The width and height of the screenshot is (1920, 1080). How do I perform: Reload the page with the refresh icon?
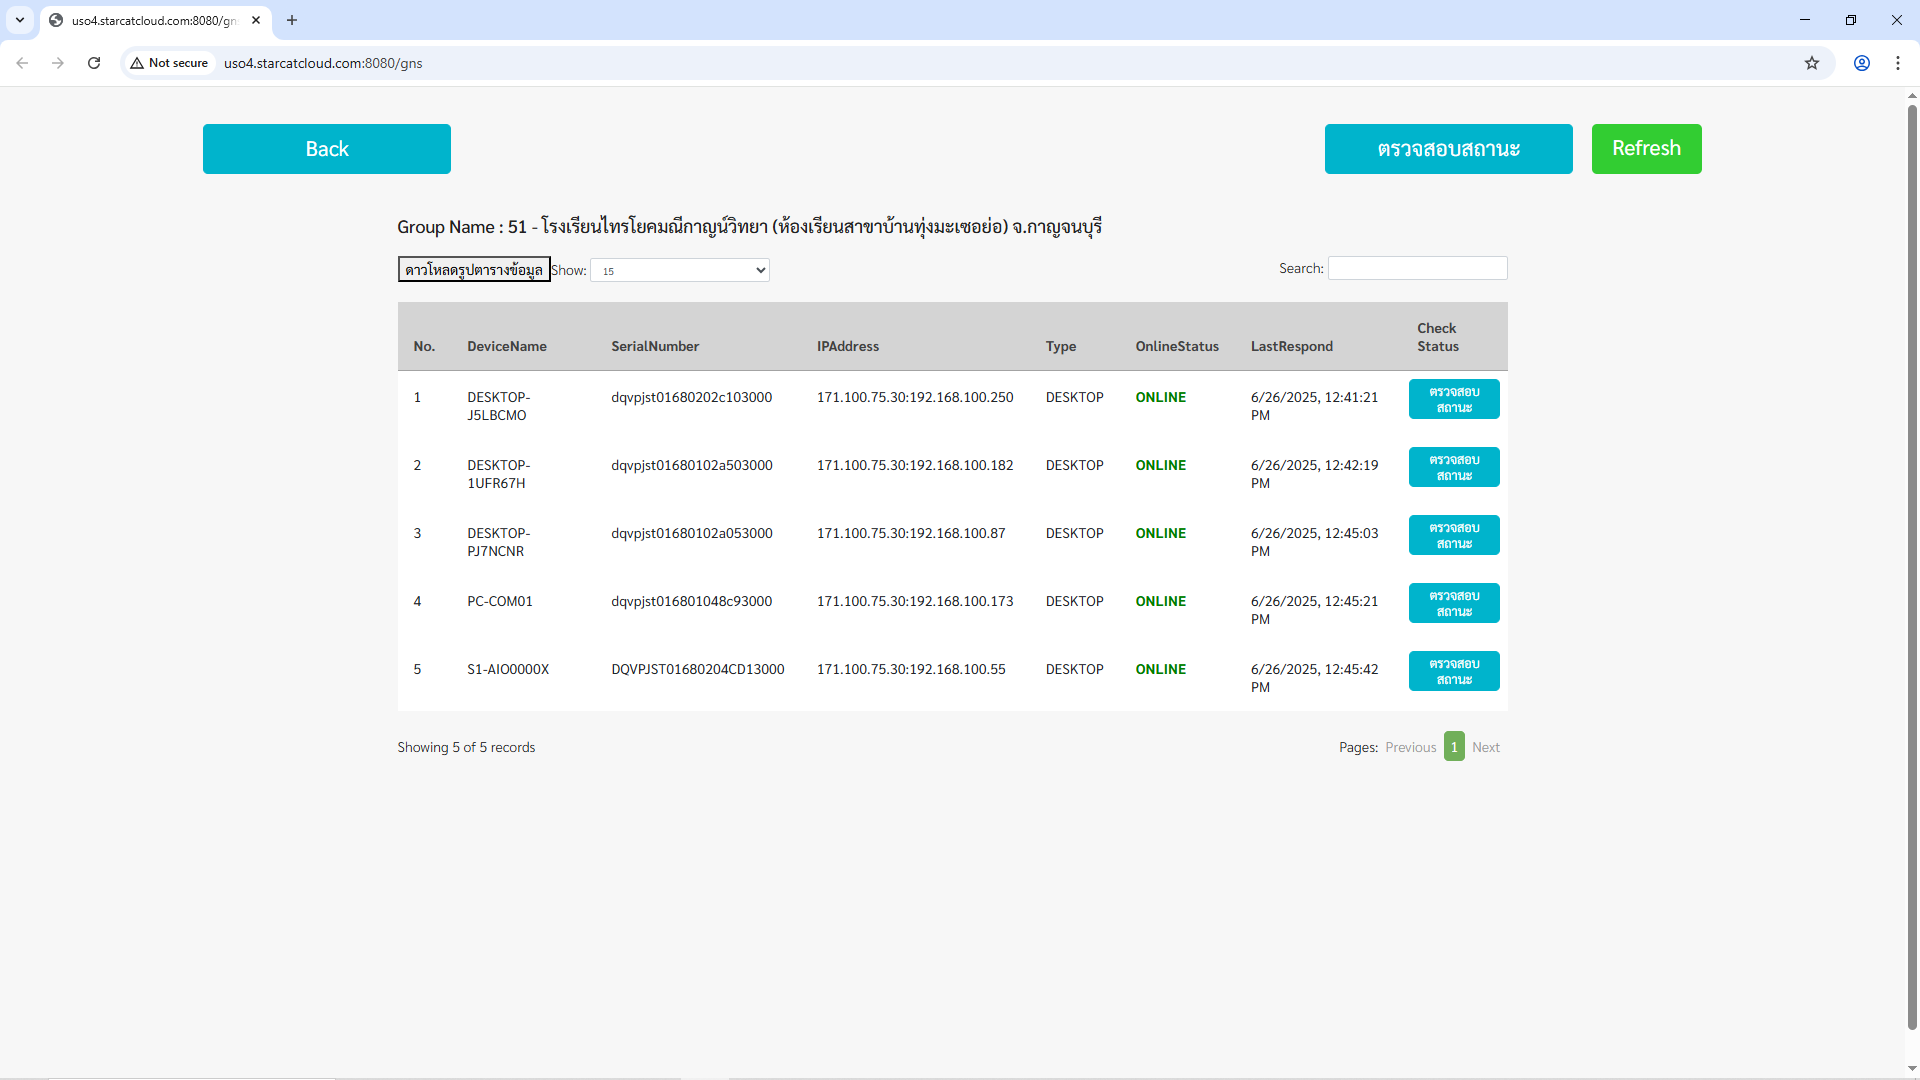(x=94, y=63)
